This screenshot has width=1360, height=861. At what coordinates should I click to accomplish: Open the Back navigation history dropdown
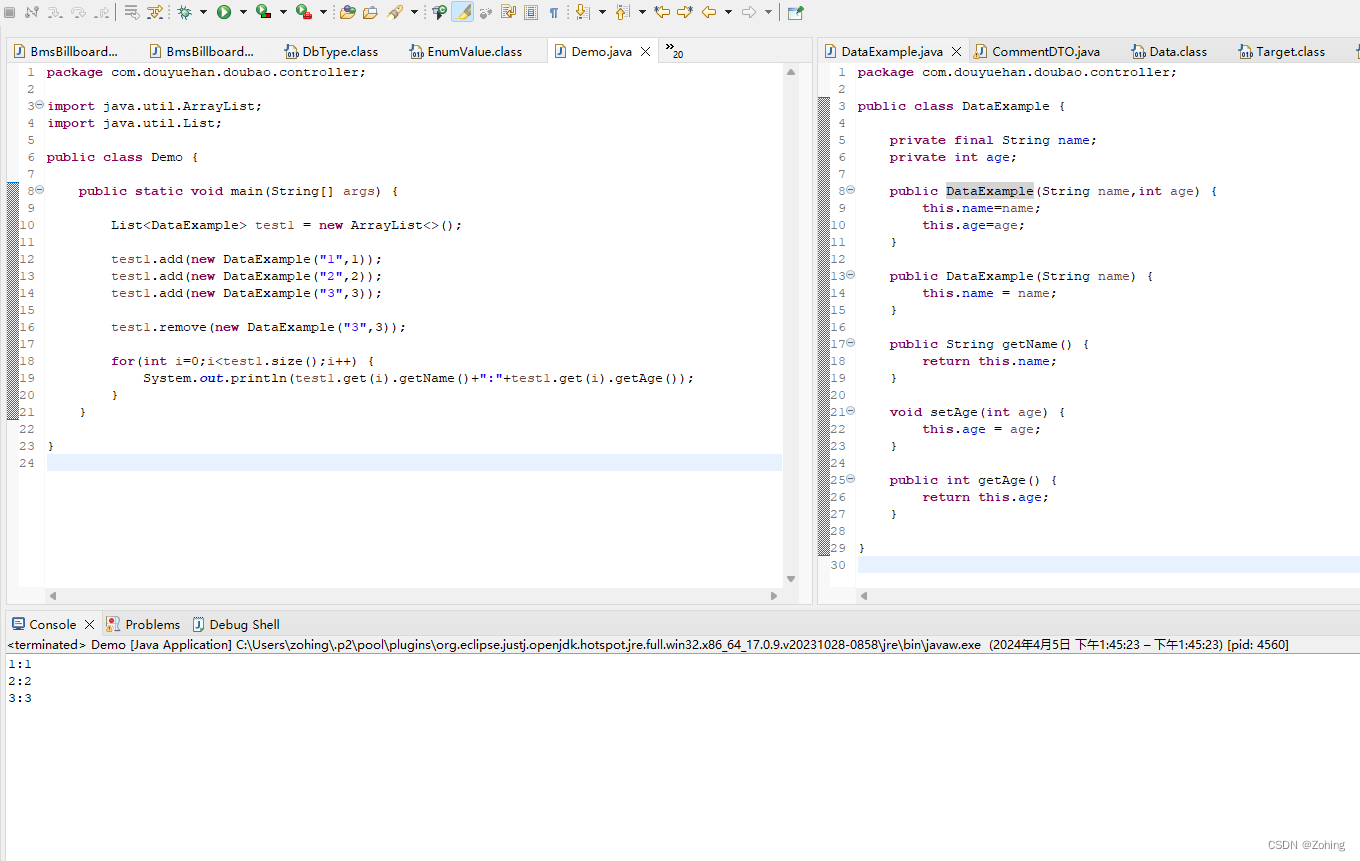tap(728, 12)
